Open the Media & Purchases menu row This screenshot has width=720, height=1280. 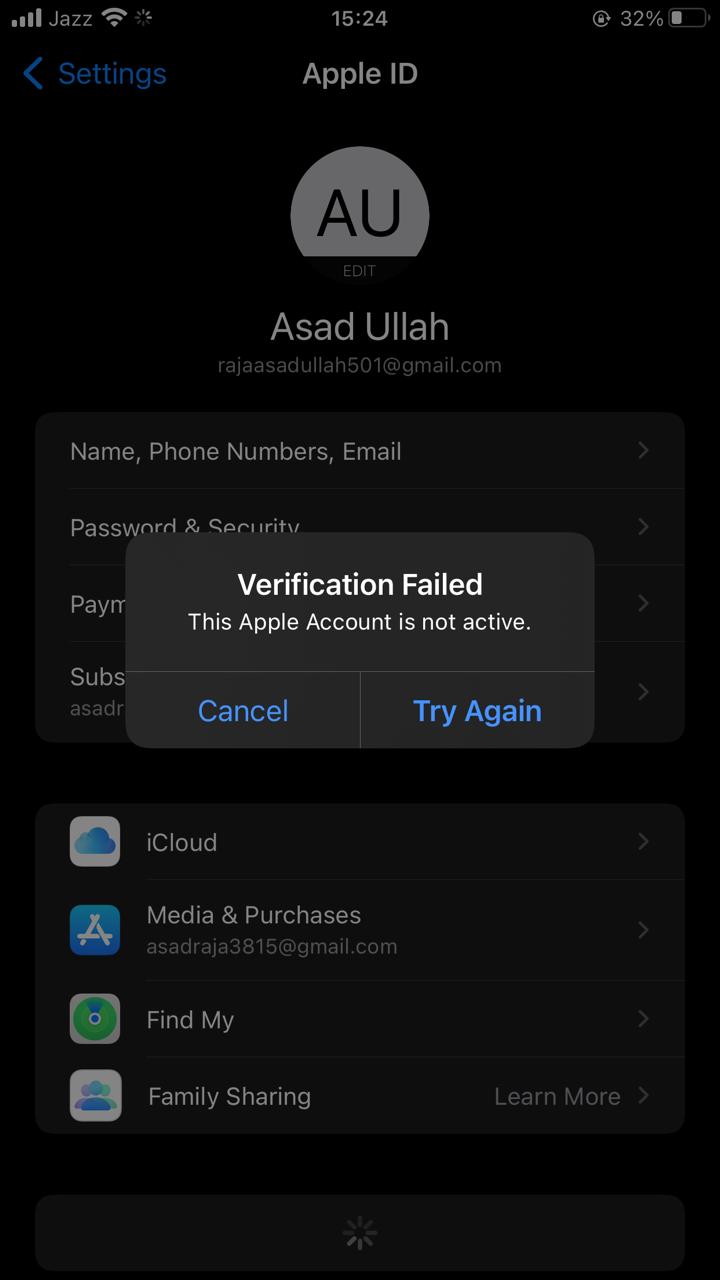[x=360, y=930]
